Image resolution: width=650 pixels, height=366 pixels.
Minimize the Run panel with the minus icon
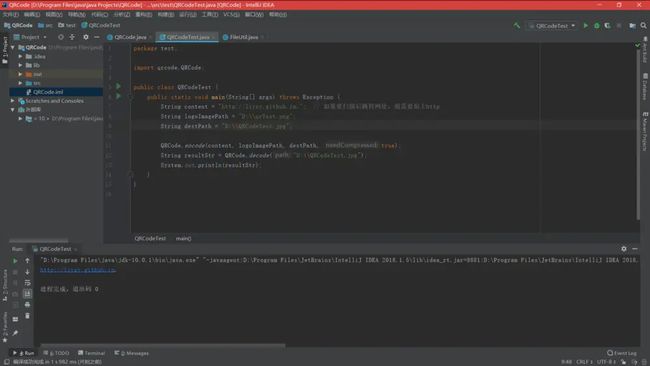(x=635, y=249)
